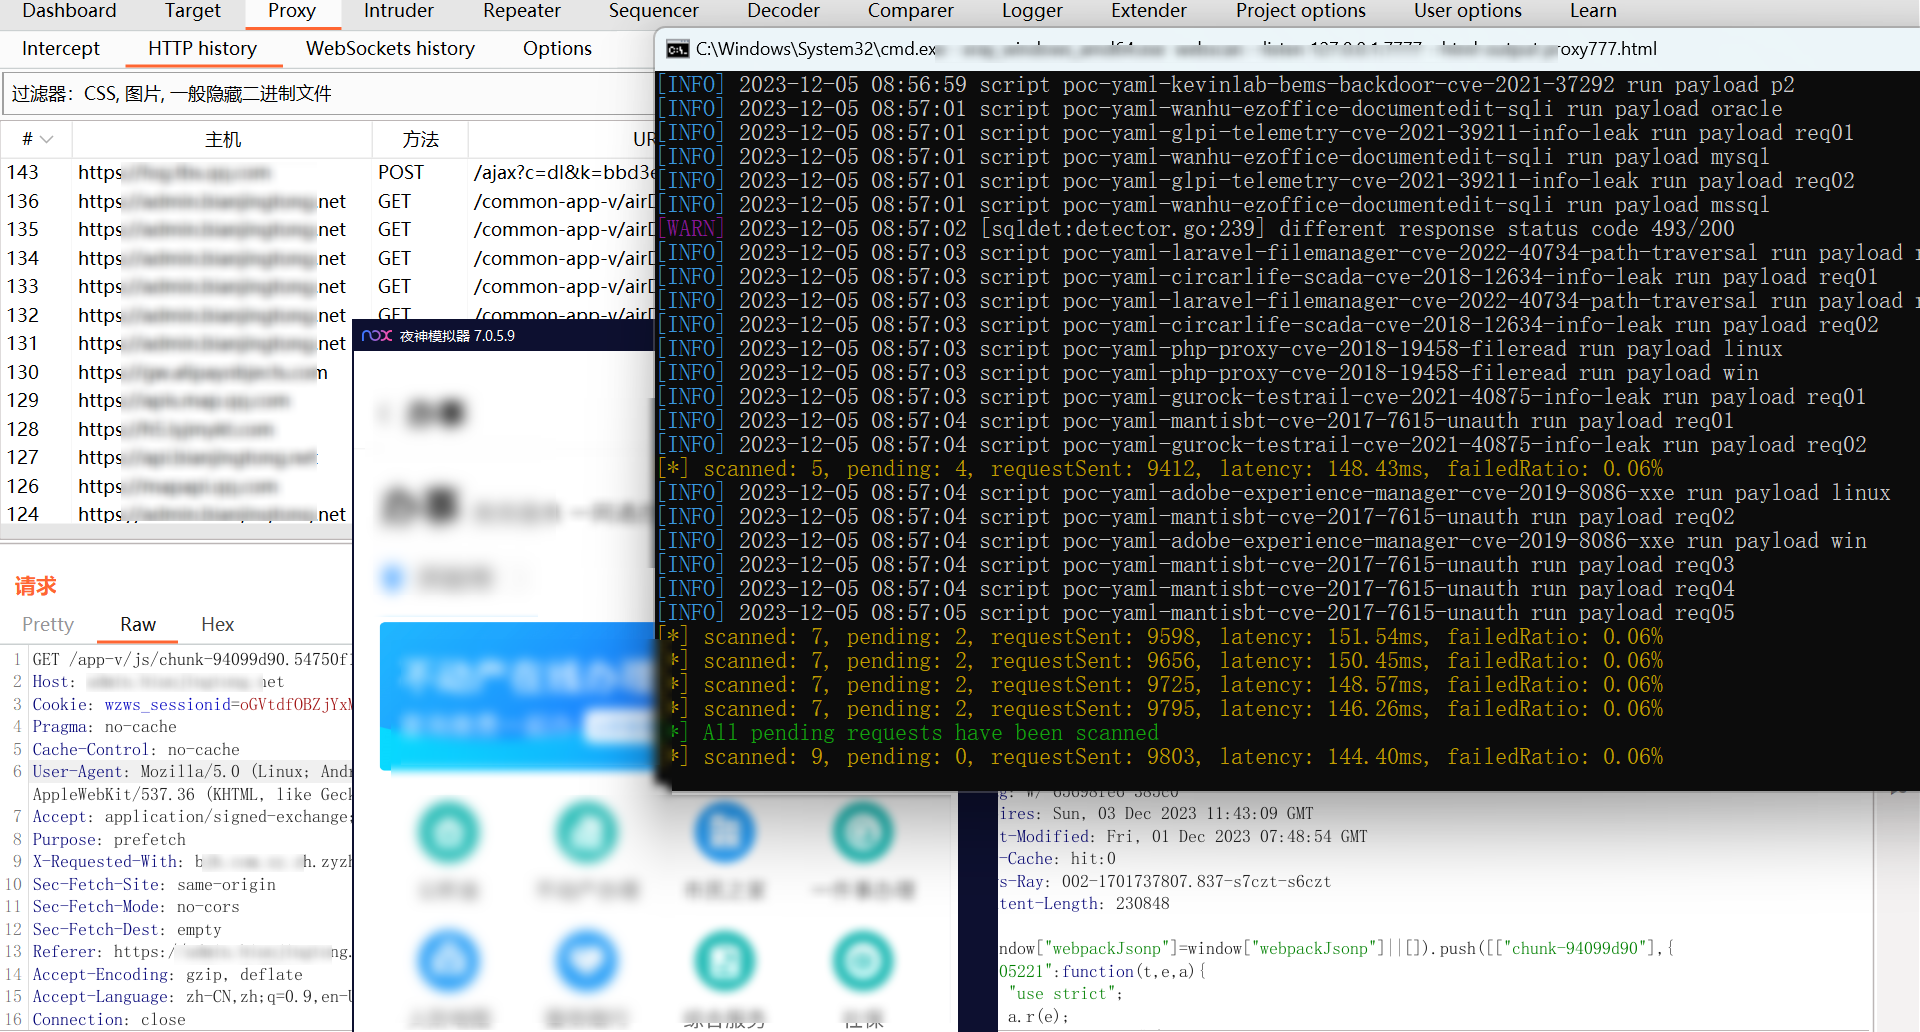Sort by the 方法 column header
This screenshot has width=1920, height=1032.
pyautogui.click(x=420, y=140)
